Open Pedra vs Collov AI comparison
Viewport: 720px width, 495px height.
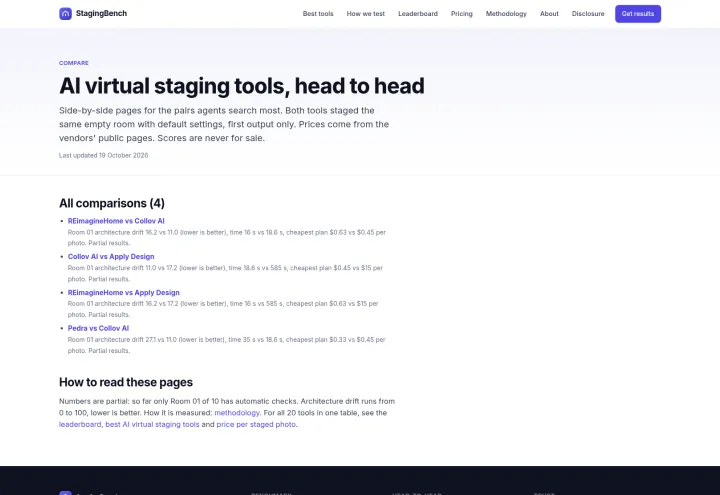coord(98,328)
